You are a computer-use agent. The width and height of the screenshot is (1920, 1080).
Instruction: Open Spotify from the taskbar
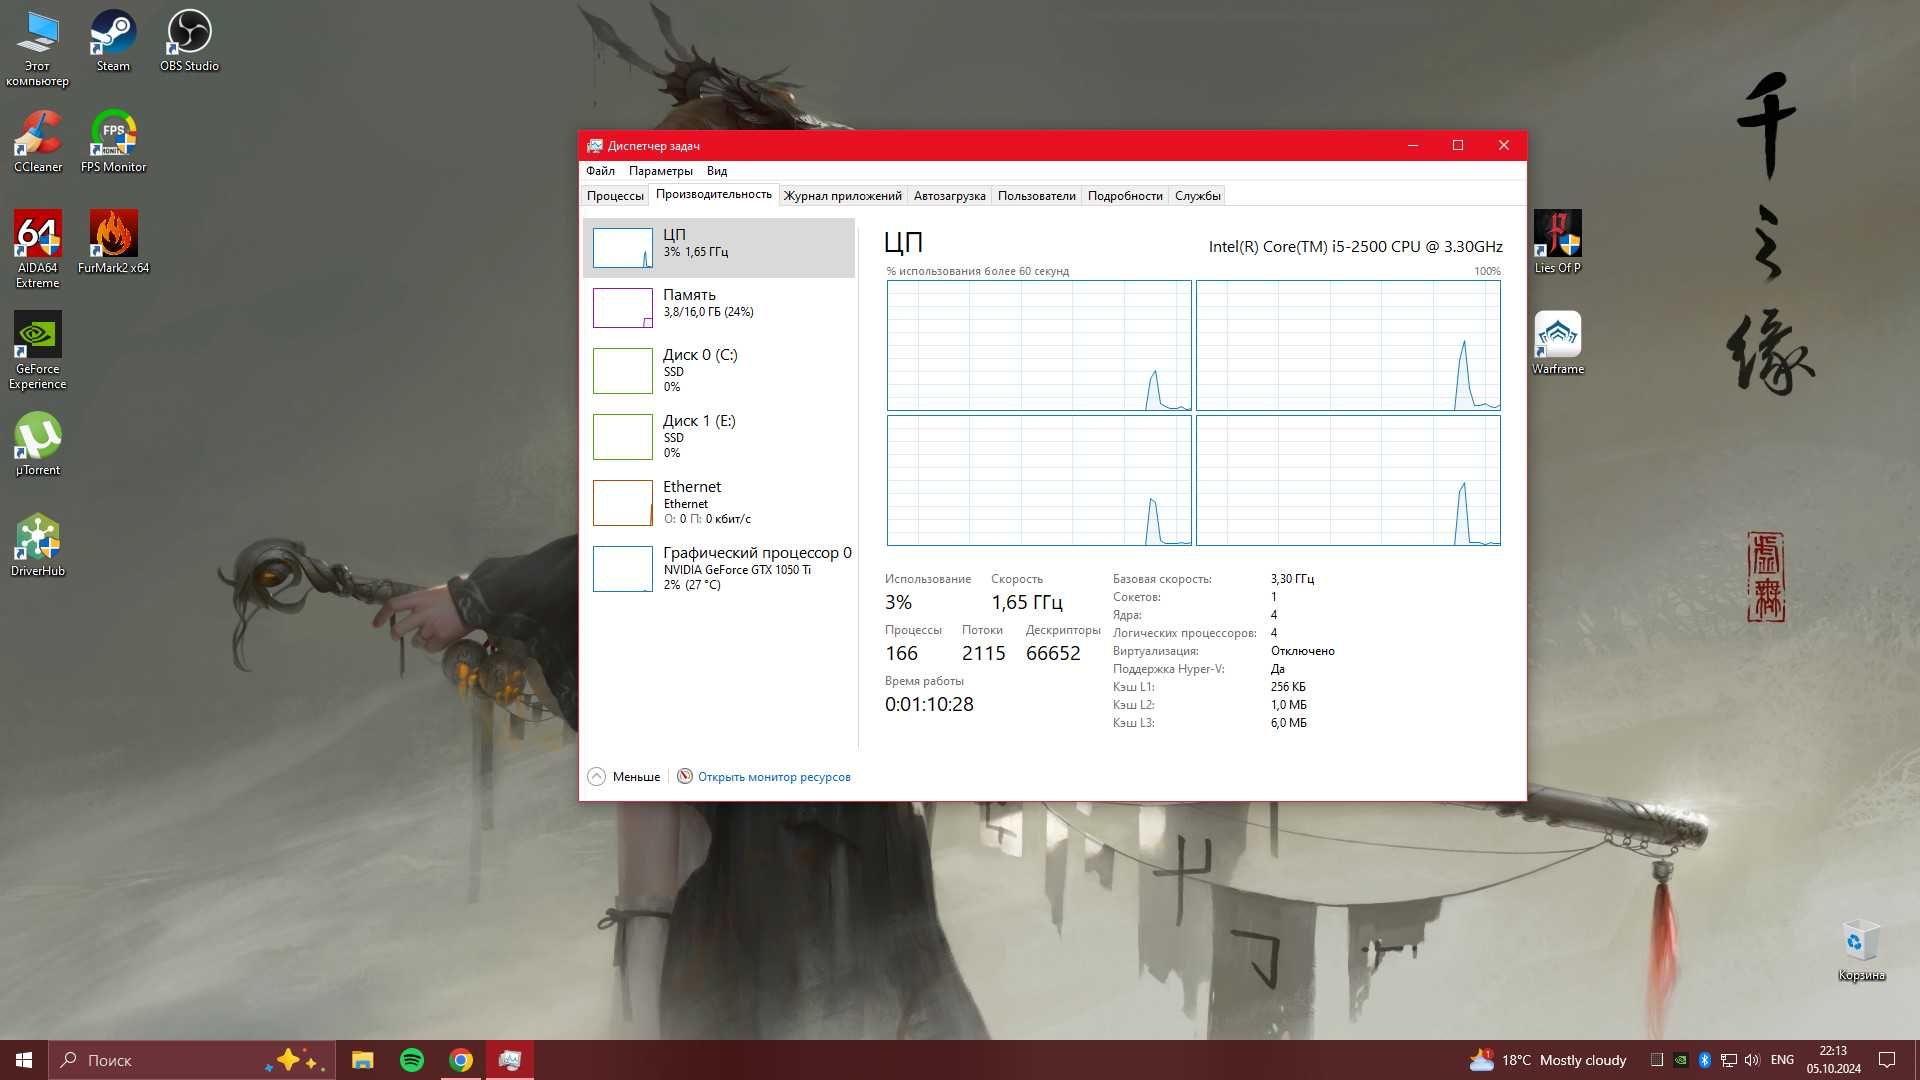[x=412, y=1060]
